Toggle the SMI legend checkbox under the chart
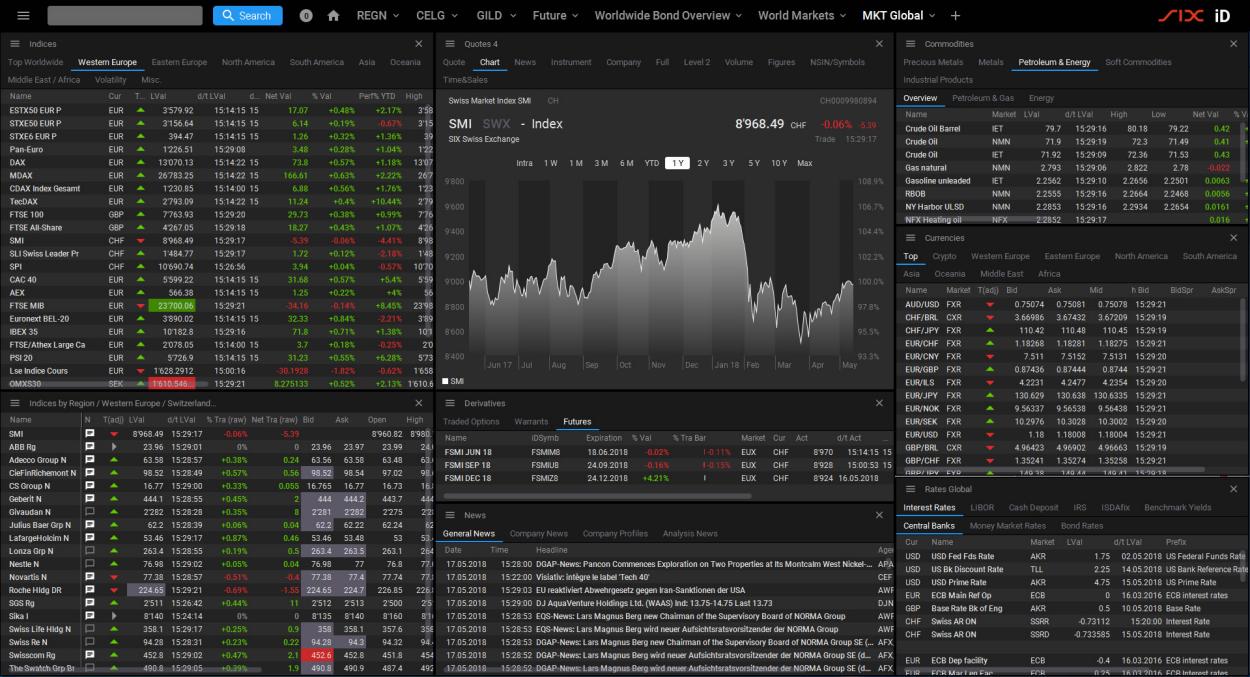This screenshot has height=677, width=1250. (446, 381)
